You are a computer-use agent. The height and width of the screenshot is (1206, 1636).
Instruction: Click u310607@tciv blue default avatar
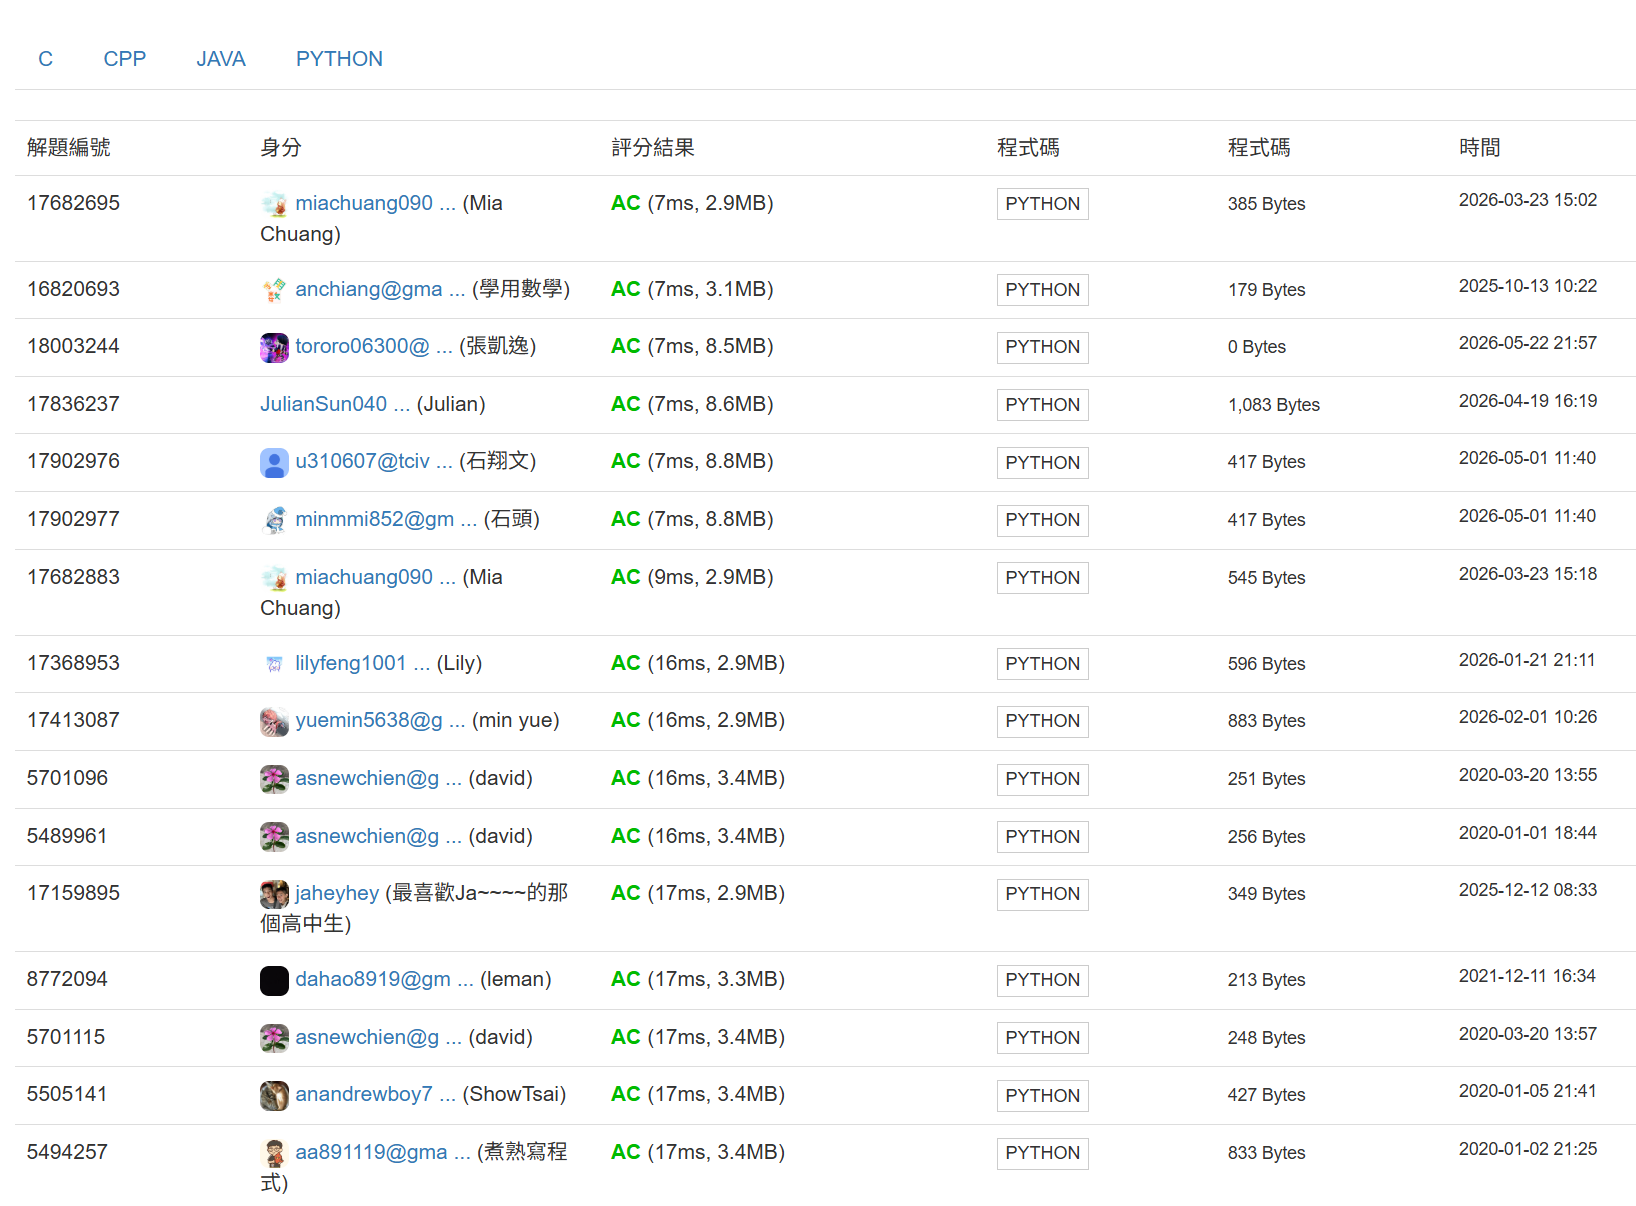(274, 462)
